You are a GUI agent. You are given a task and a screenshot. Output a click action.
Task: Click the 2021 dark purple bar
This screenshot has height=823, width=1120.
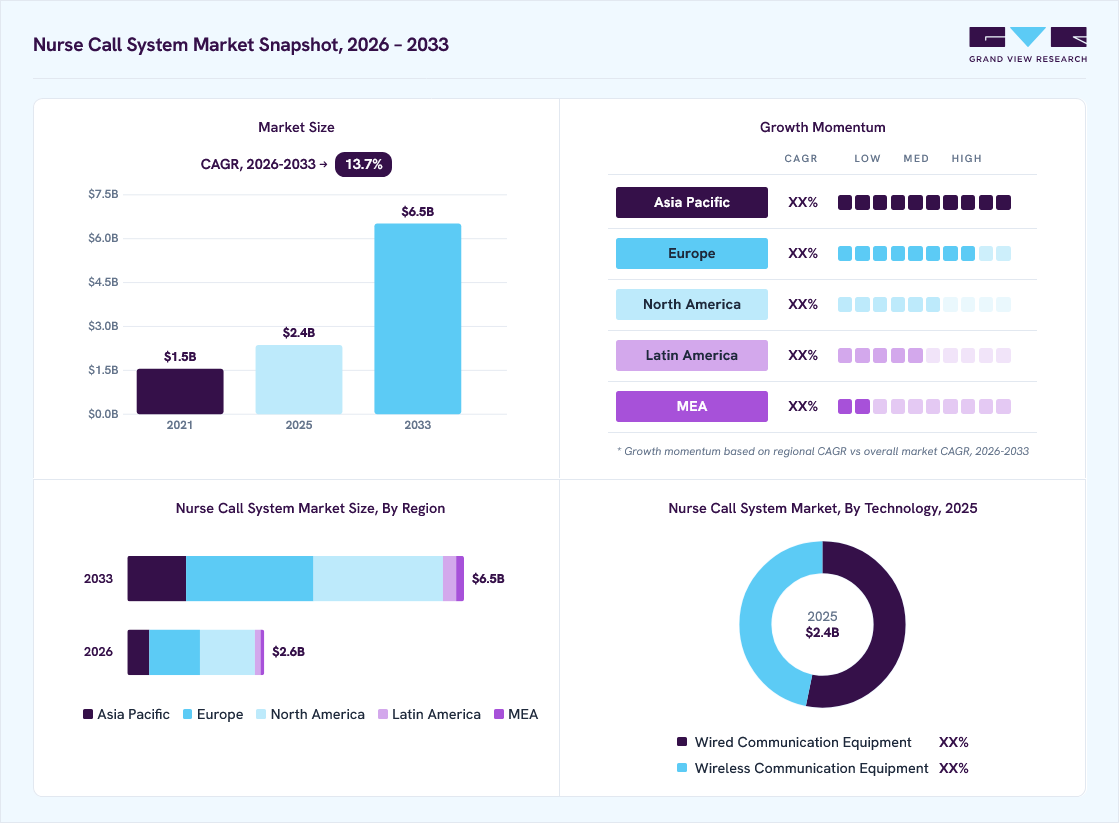coord(180,391)
